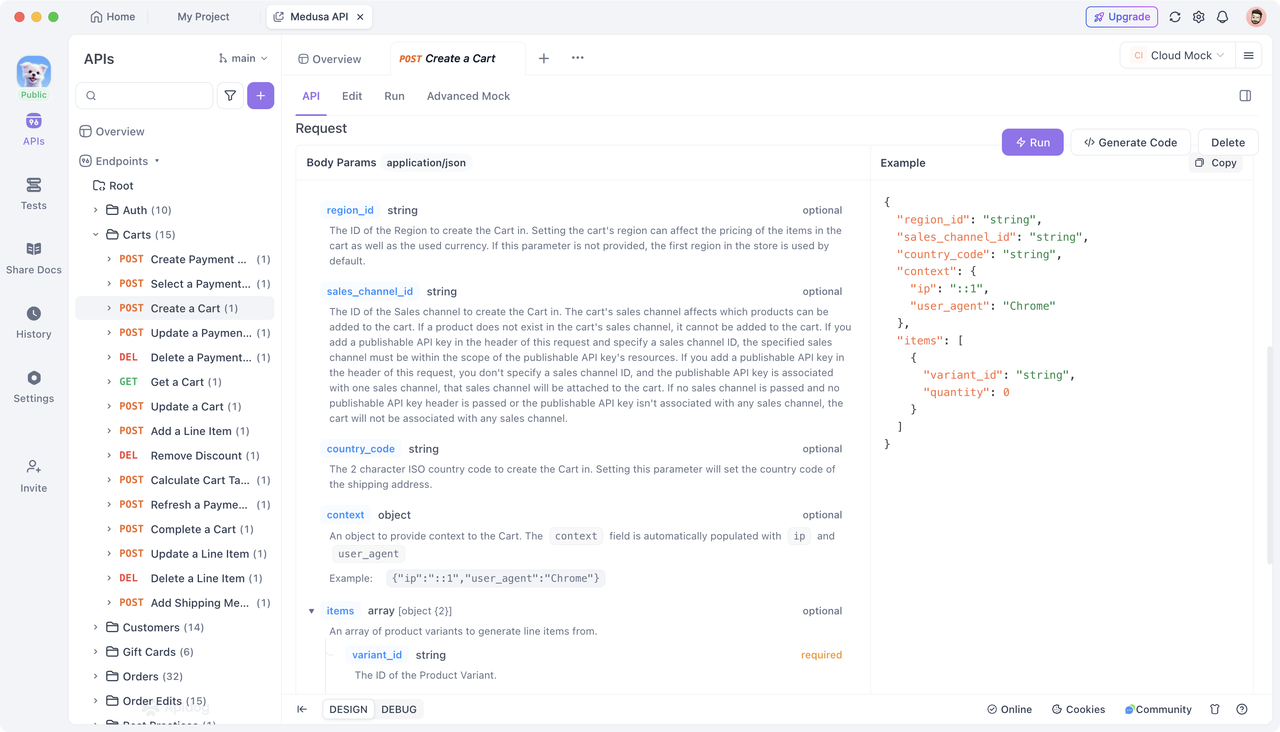Click the Upgrade button
The height and width of the screenshot is (732, 1280).
[1121, 17]
